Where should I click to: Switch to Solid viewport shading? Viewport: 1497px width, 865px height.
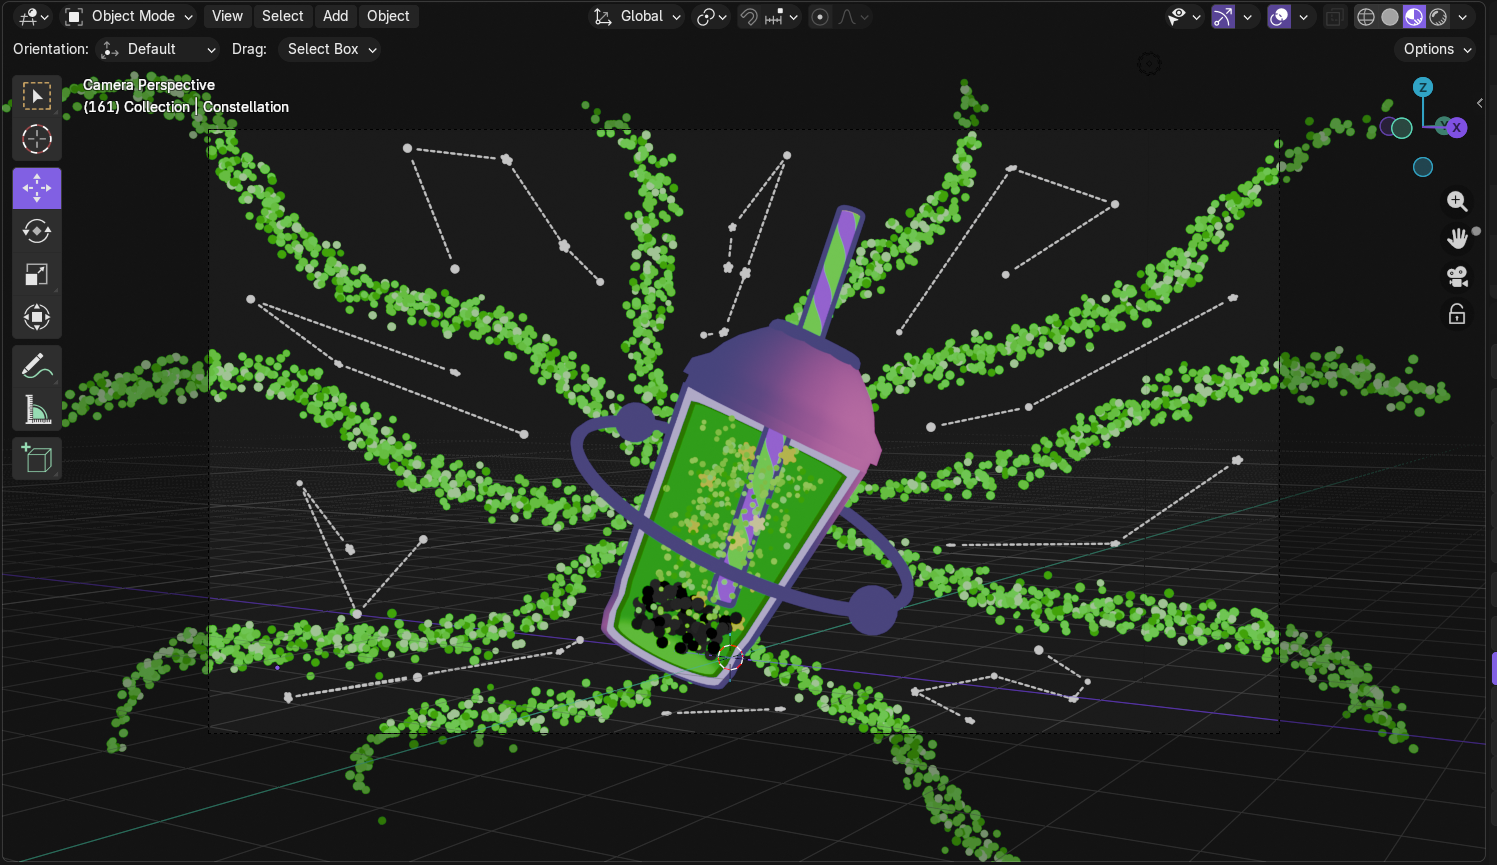tap(1390, 16)
